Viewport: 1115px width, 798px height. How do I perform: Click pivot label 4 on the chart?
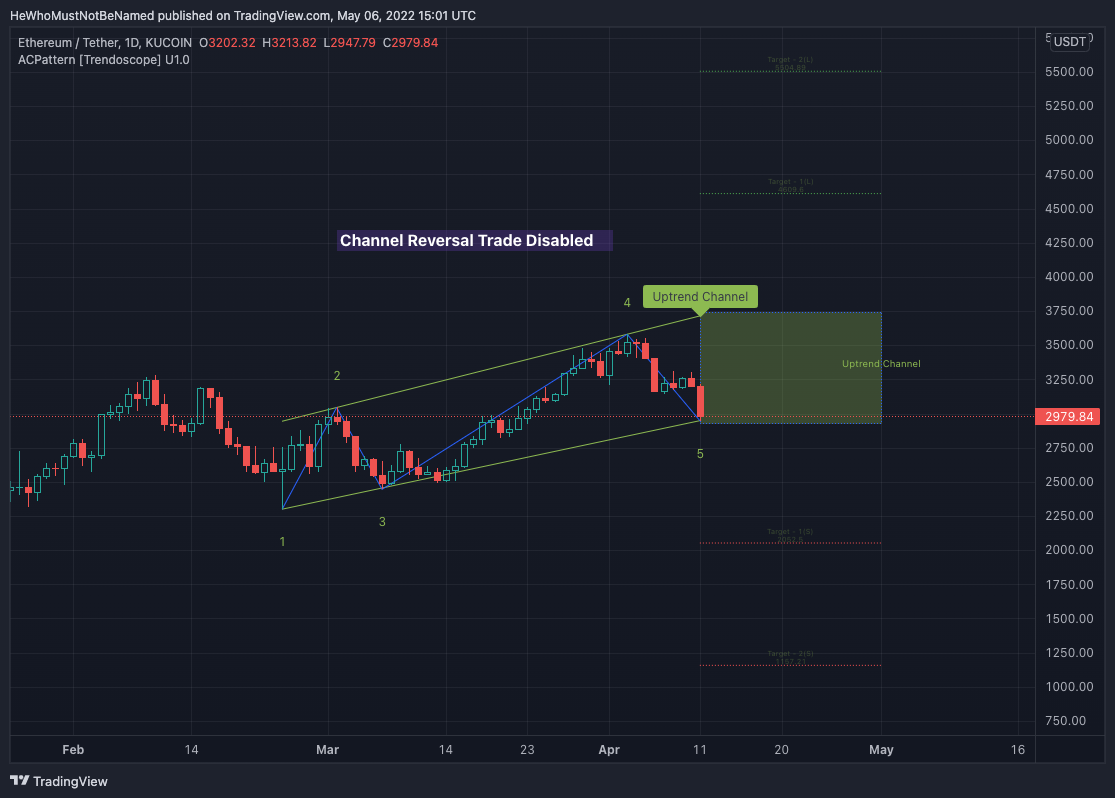[x=627, y=303]
